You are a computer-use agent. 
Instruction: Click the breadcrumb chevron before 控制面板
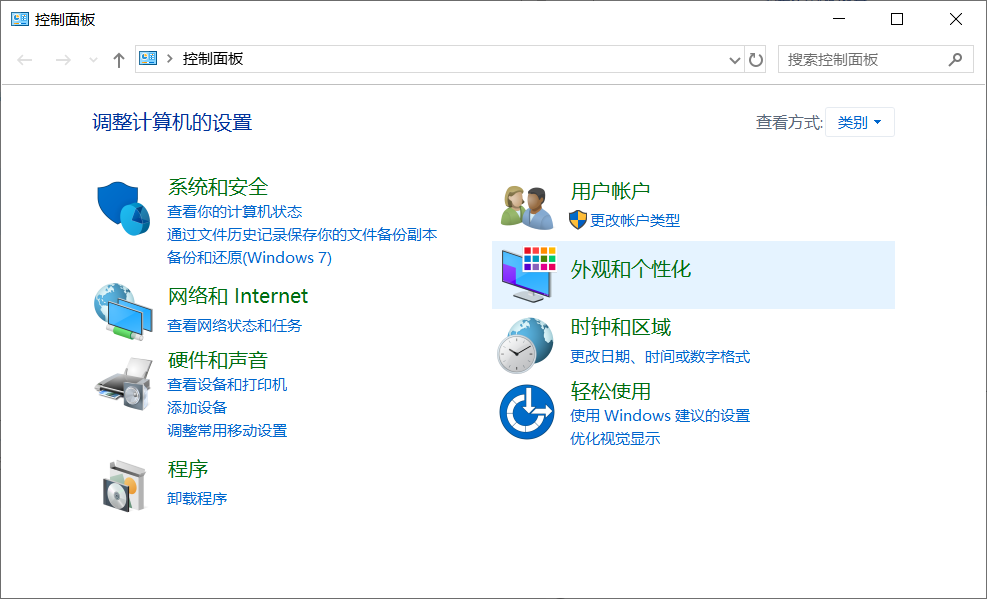(169, 59)
